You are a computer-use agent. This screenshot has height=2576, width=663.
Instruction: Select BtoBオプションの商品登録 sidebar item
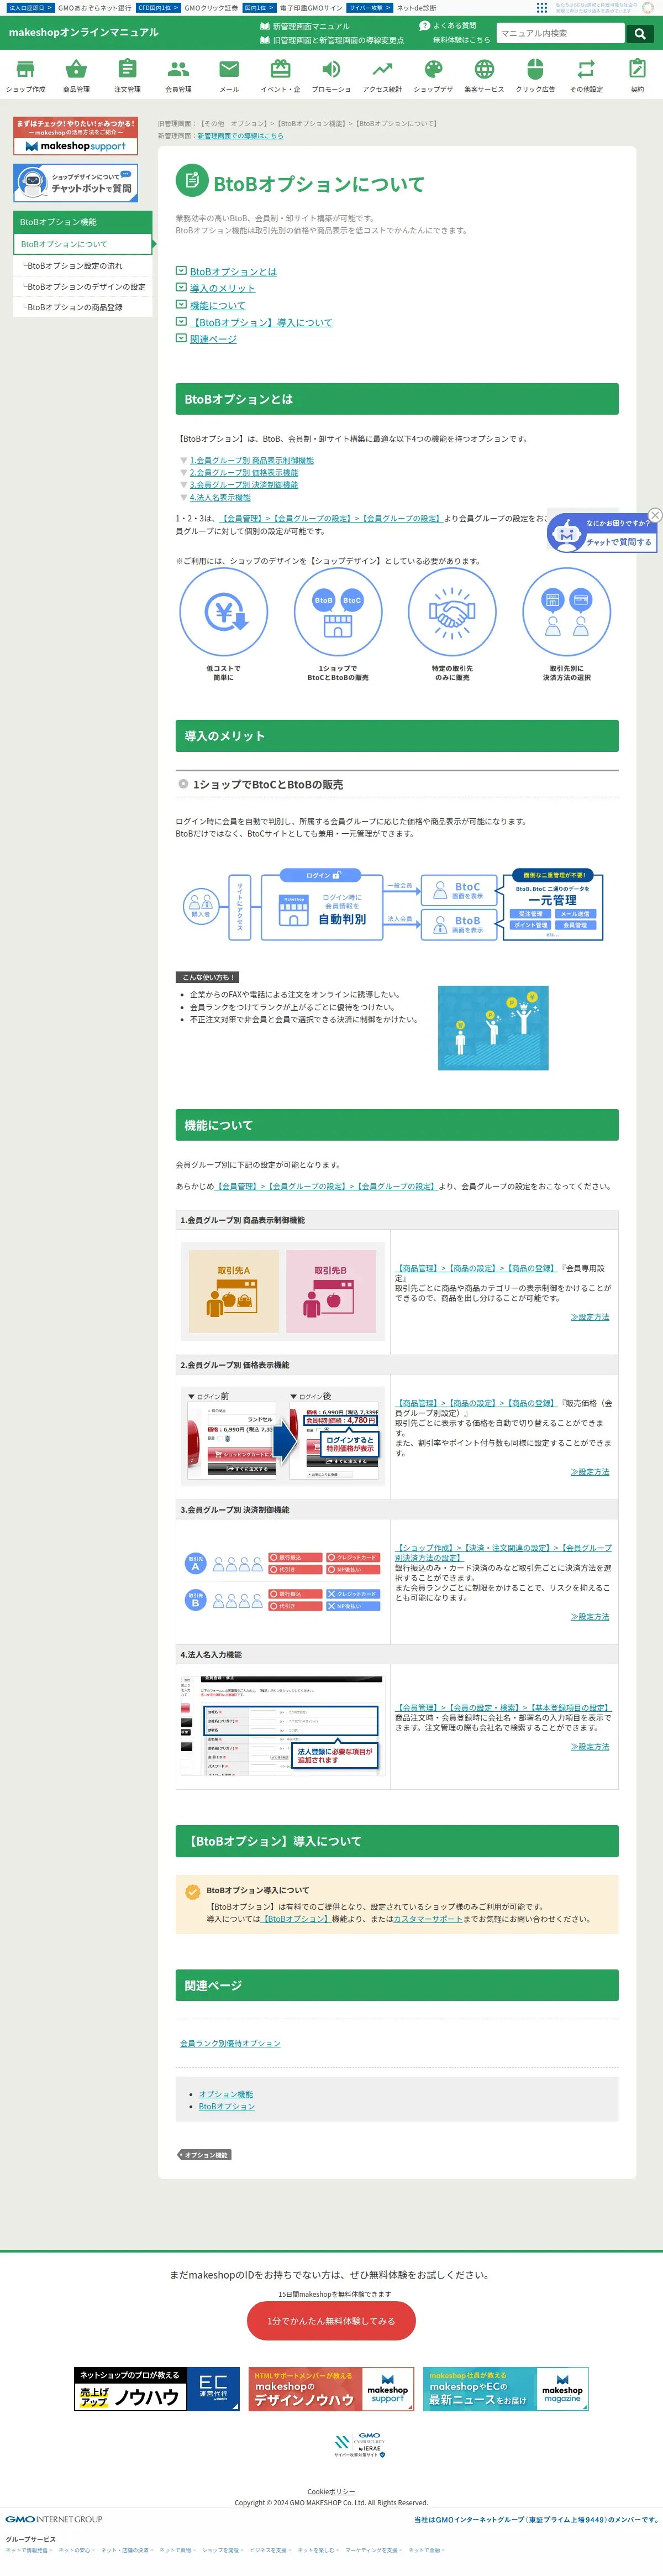[x=83, y=307]
